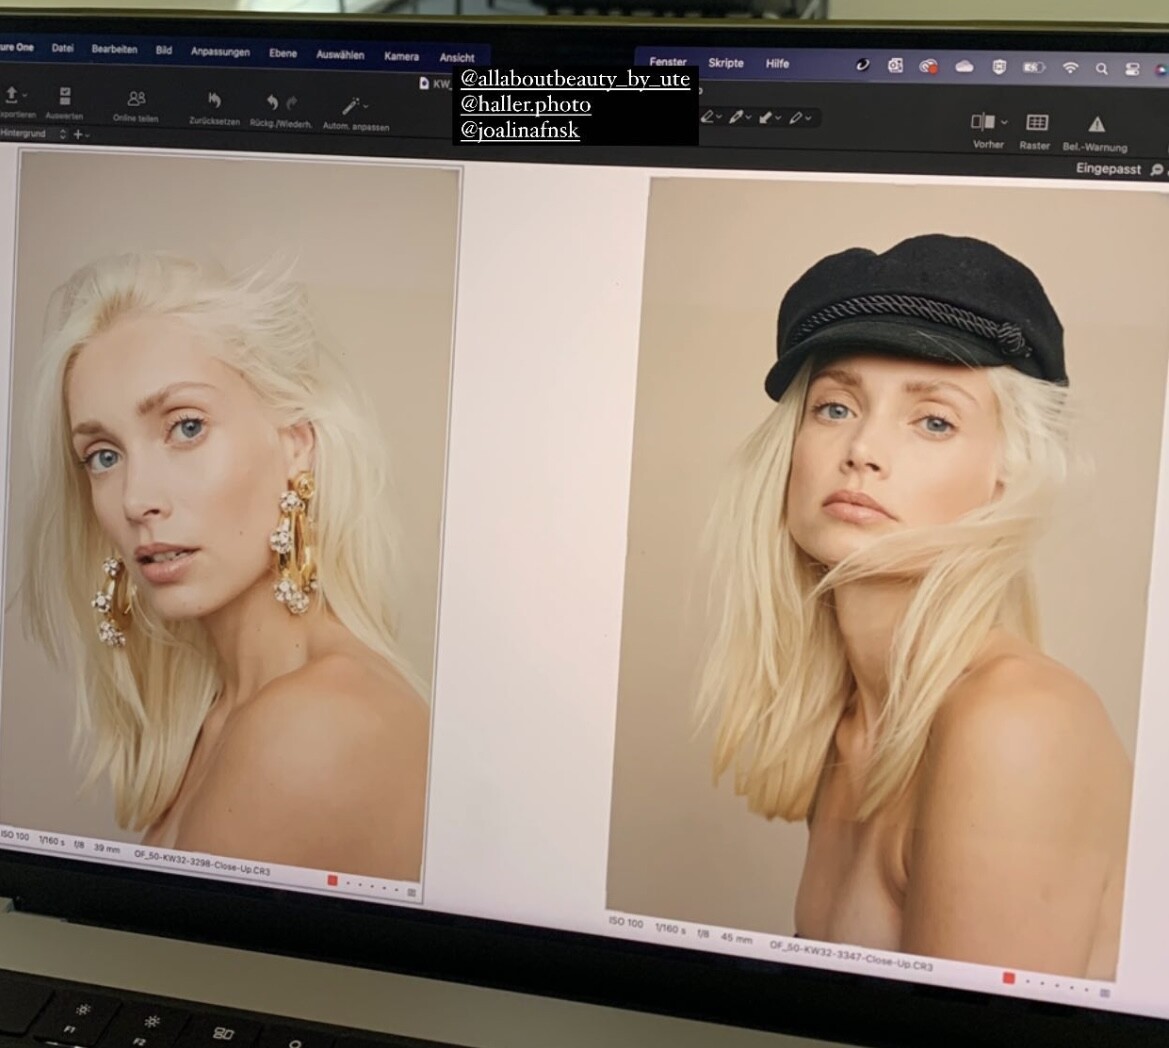Open Wi-Fi menu bar status
1169x1048 pixels.
click(x=1070, y=68)
